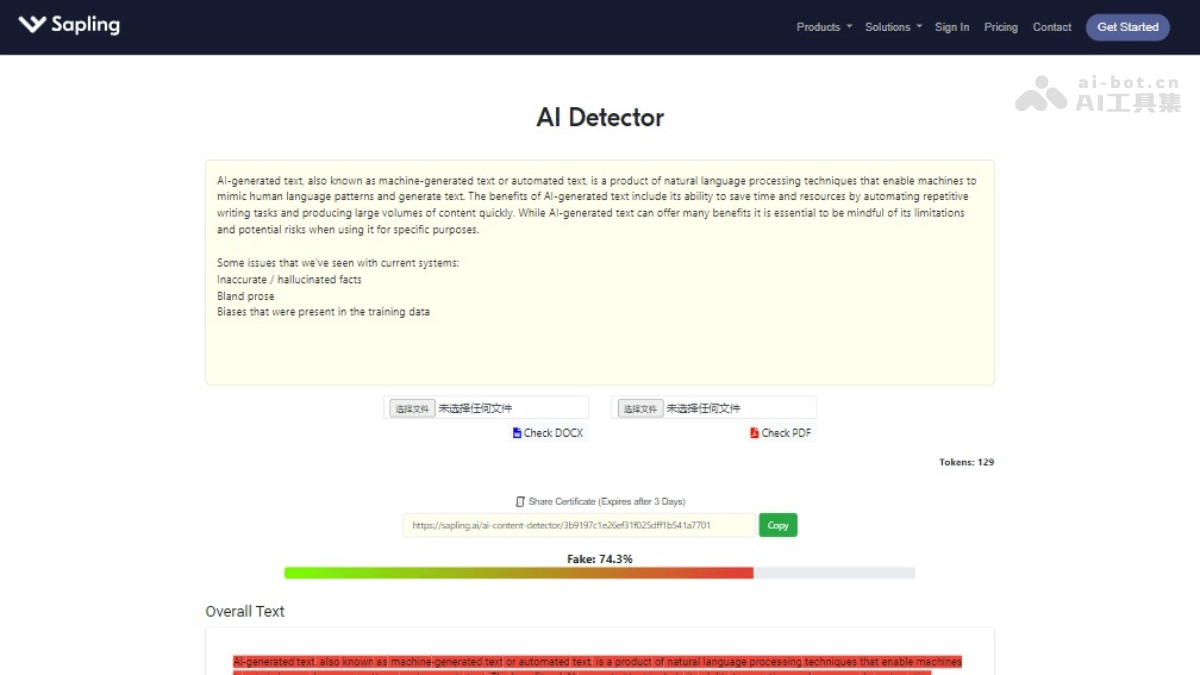The height and width of the screenshot is (675, 1200).
Task: Click the right file chooser for PDF upload
Action: pos(638,407)
